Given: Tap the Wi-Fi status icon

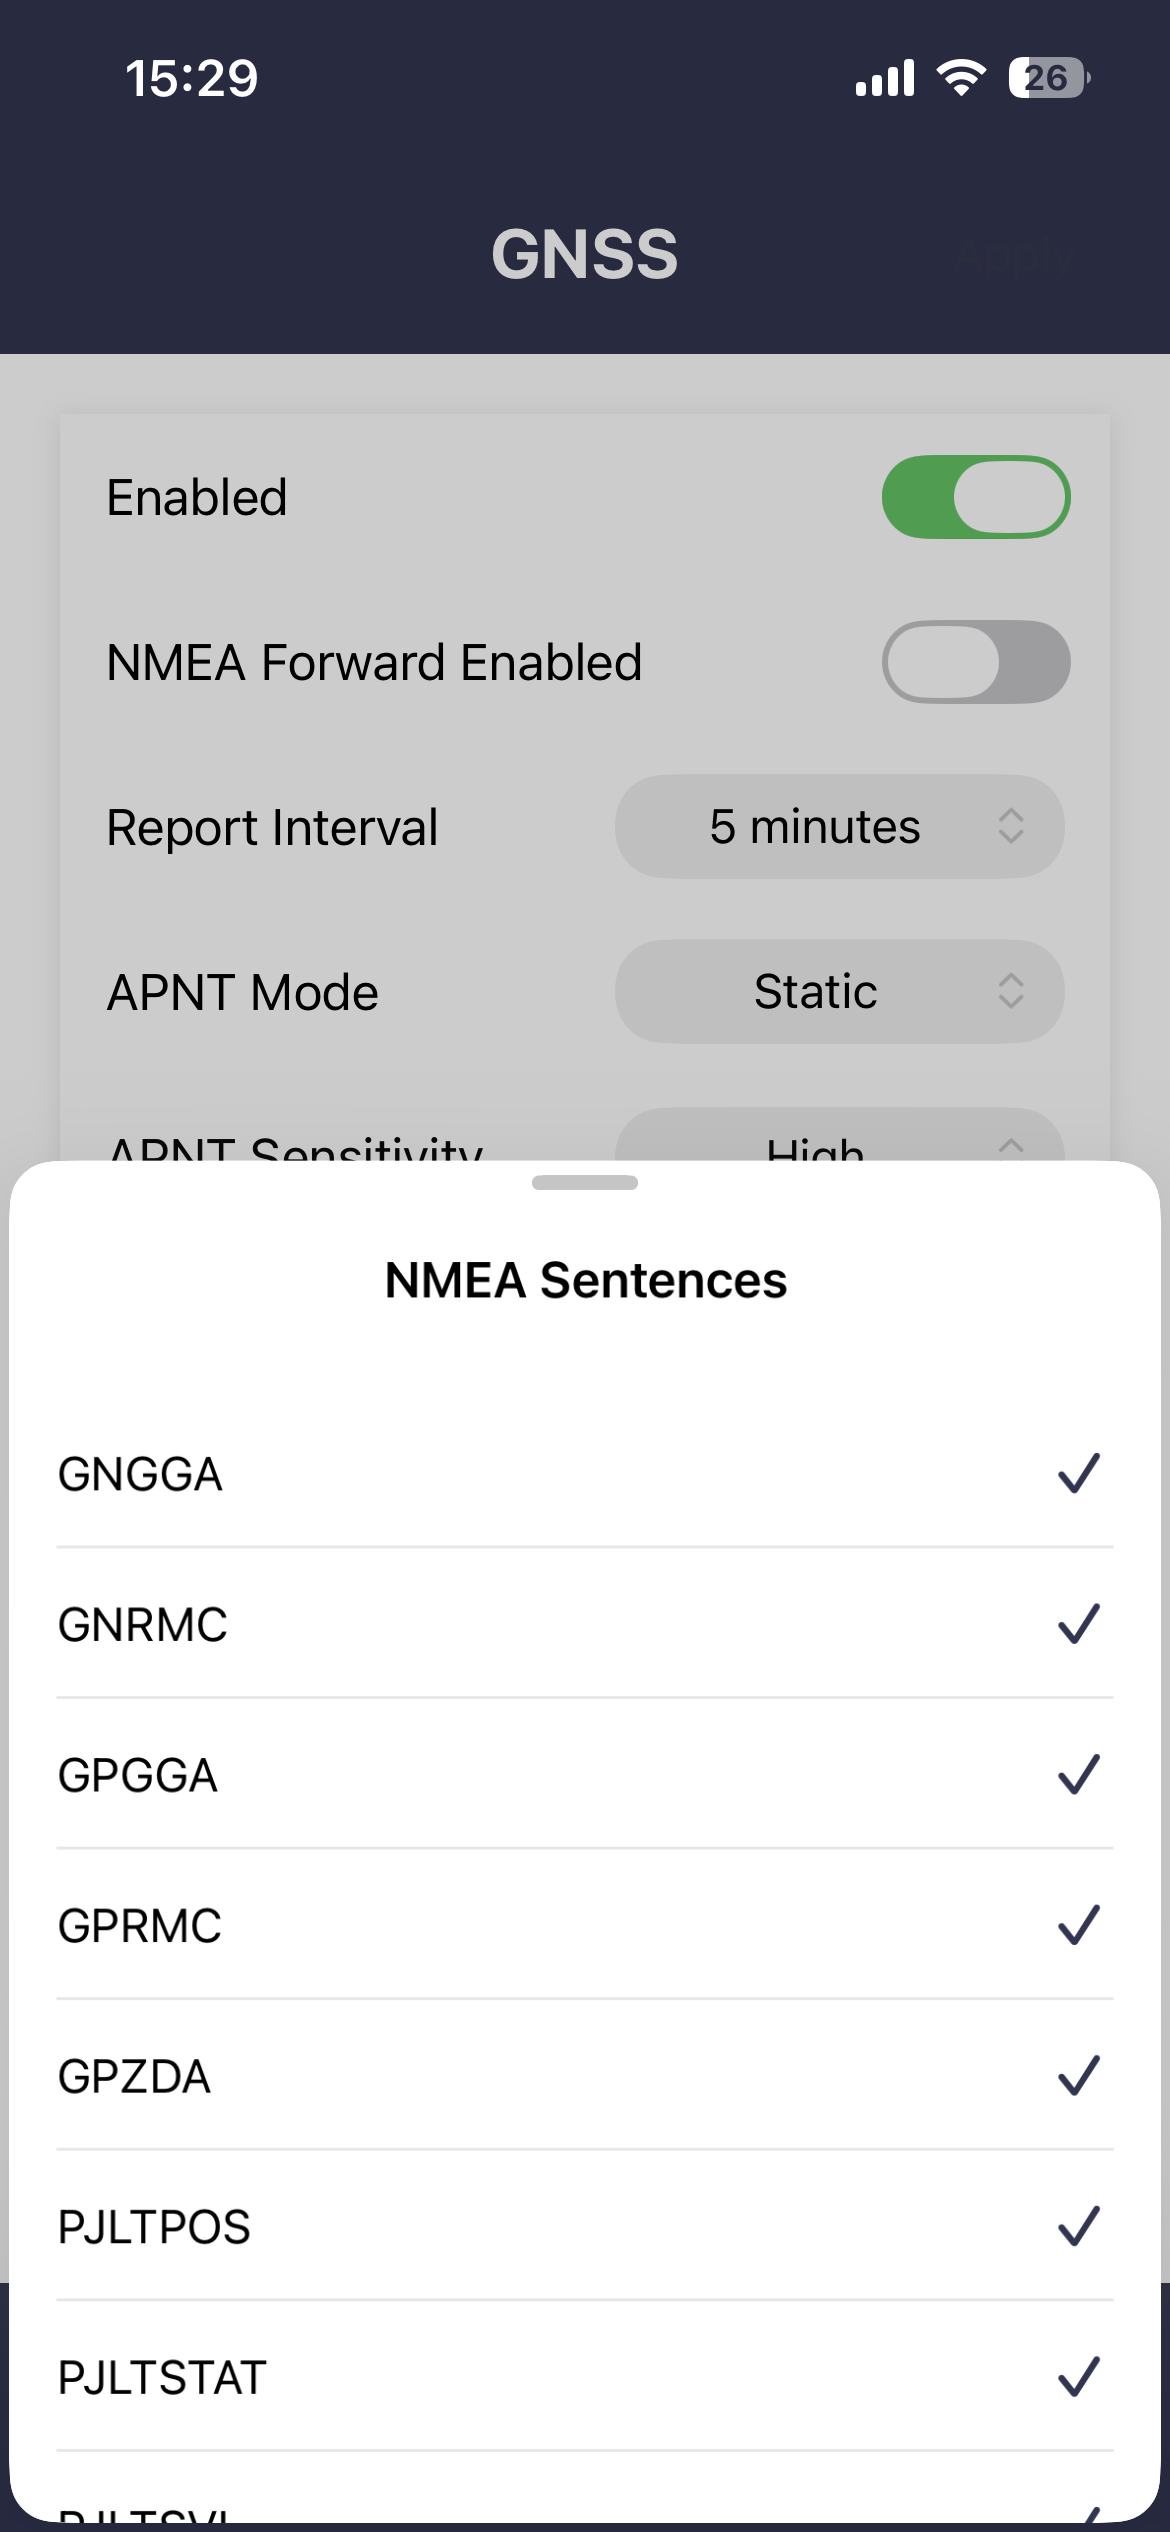Looking at the screenshot, I should tap(961, 78).
